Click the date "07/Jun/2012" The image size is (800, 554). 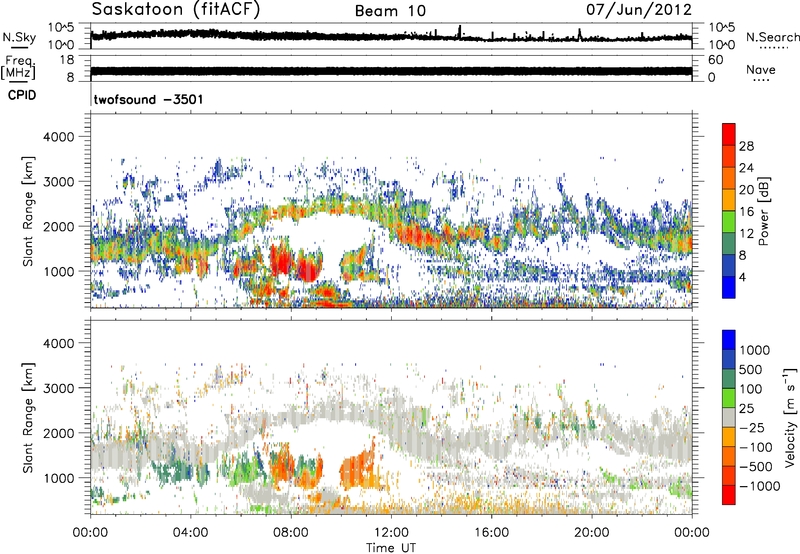(639, 10)
